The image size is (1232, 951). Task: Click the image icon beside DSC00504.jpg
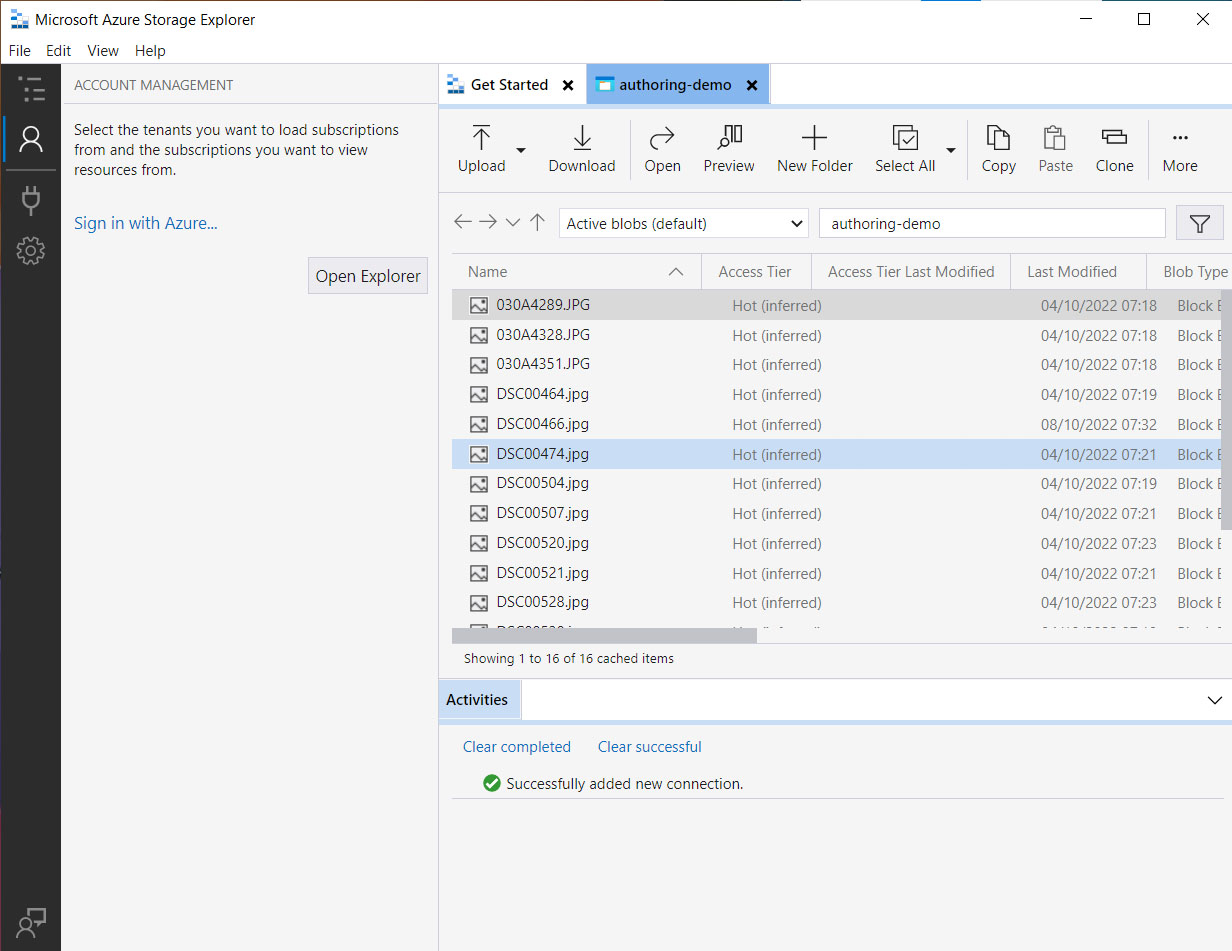pyautogui.click(x=479, y=484)
